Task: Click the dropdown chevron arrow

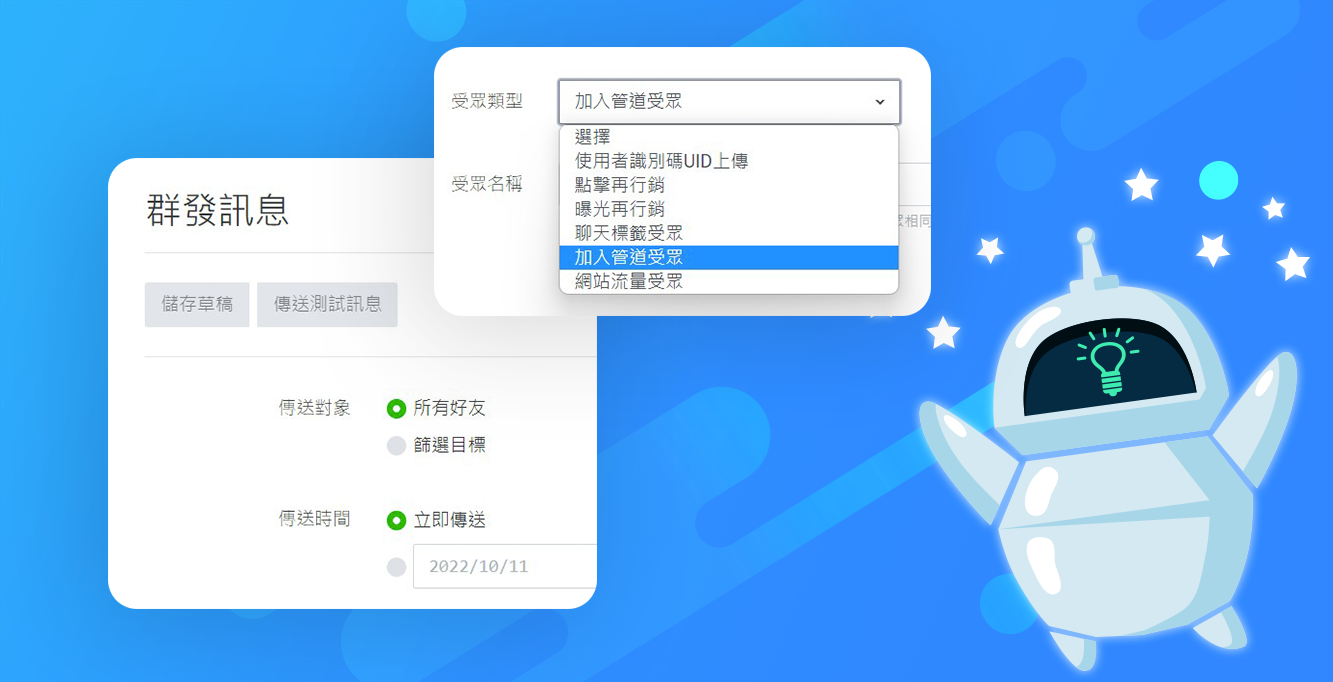Action: pos(879,102)
